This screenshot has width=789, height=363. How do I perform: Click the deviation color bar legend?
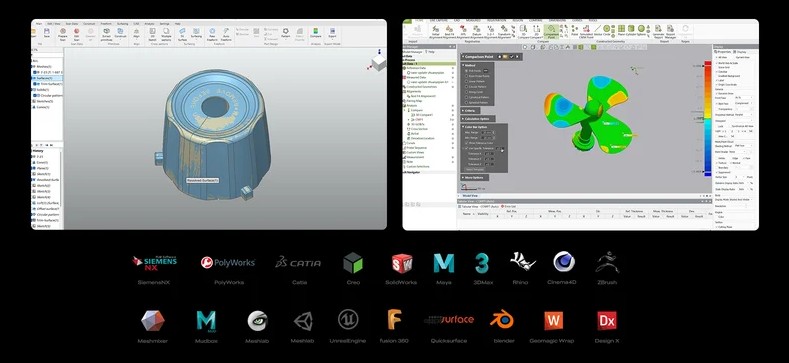point(707,120)
